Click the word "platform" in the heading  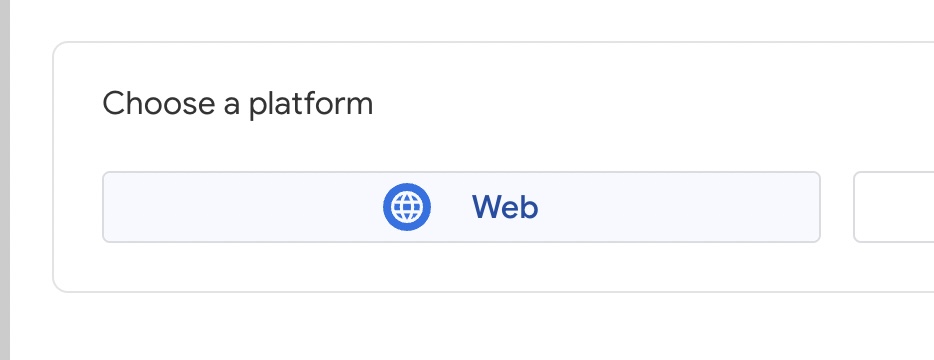click(x=311, y=104)
